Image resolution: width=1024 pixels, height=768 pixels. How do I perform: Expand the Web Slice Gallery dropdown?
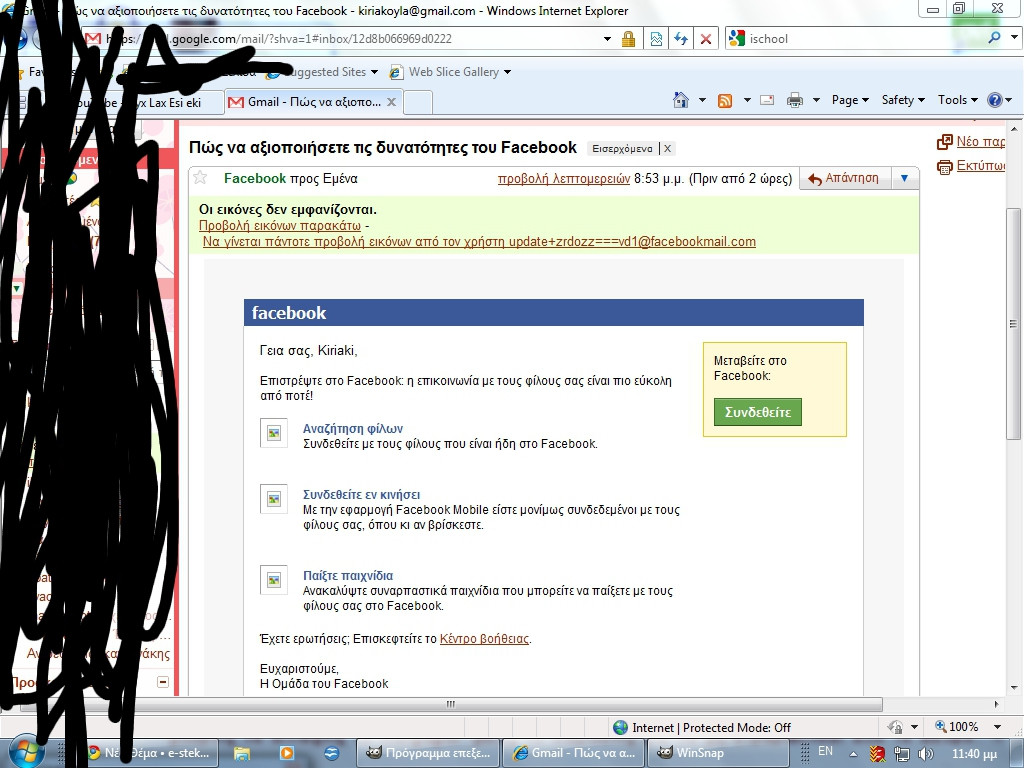507,72
